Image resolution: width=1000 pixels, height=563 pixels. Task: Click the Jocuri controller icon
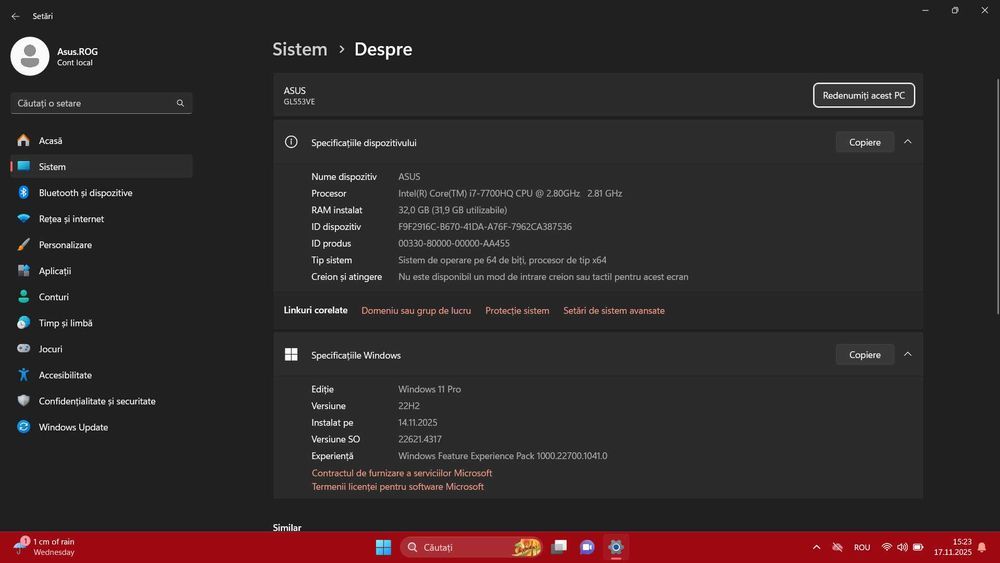pos(24,349)
